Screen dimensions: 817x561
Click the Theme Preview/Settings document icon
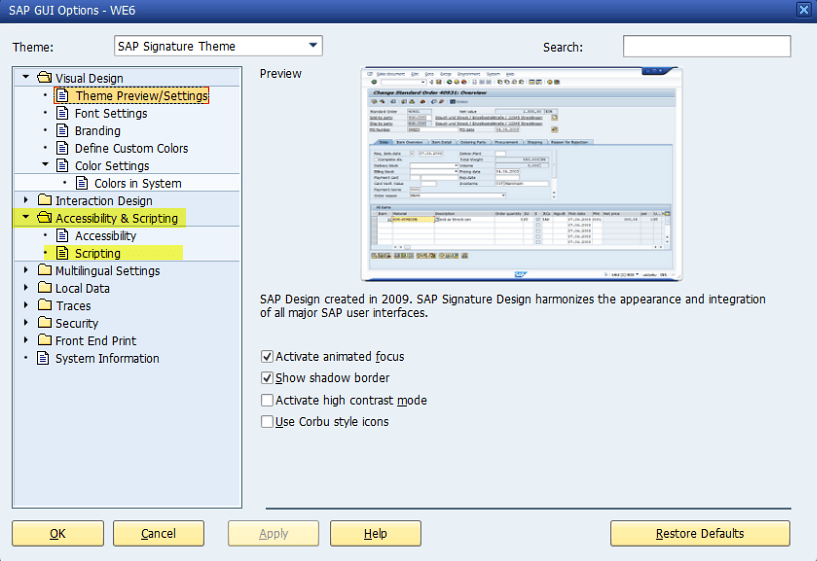pos(62,95)
